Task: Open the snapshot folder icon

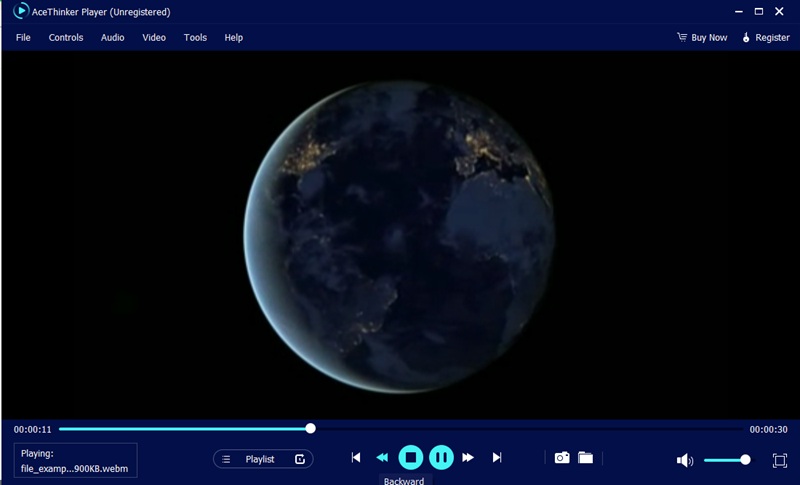Action: tap(586, 458)
